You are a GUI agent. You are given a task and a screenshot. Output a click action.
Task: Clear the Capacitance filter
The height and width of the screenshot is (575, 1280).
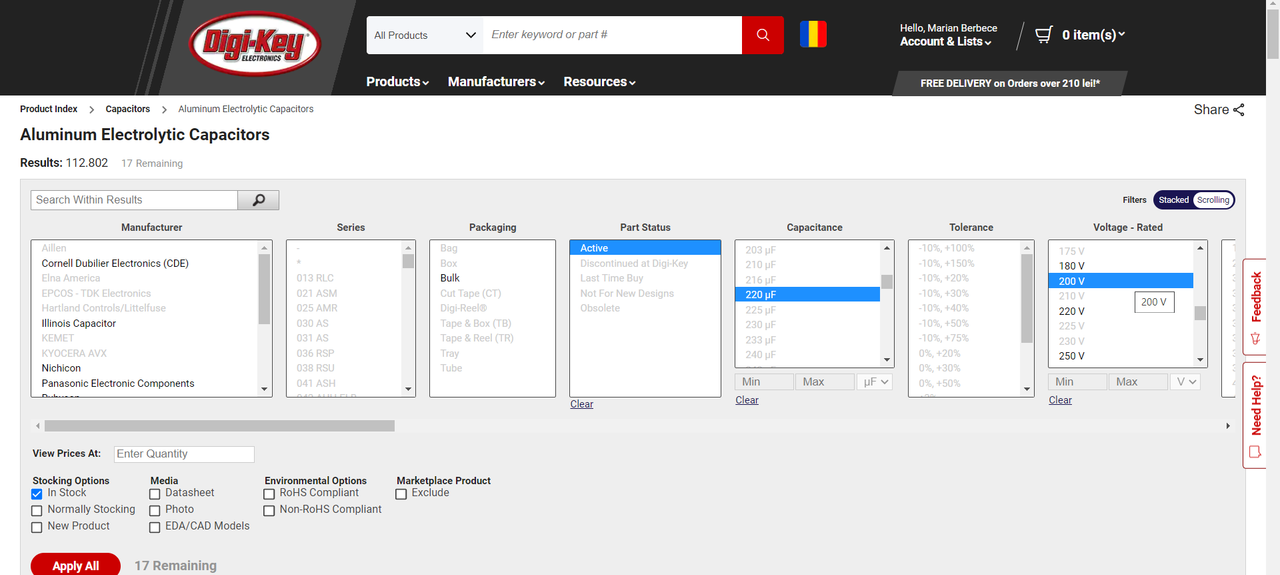(x=746, y=400)
